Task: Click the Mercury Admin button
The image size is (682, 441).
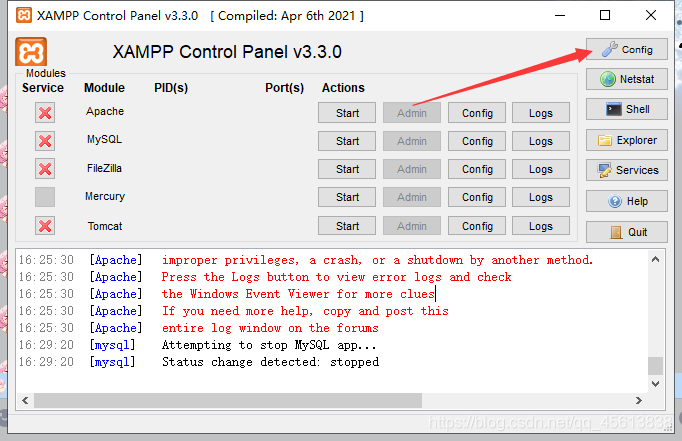Action: tap(411, 197)
